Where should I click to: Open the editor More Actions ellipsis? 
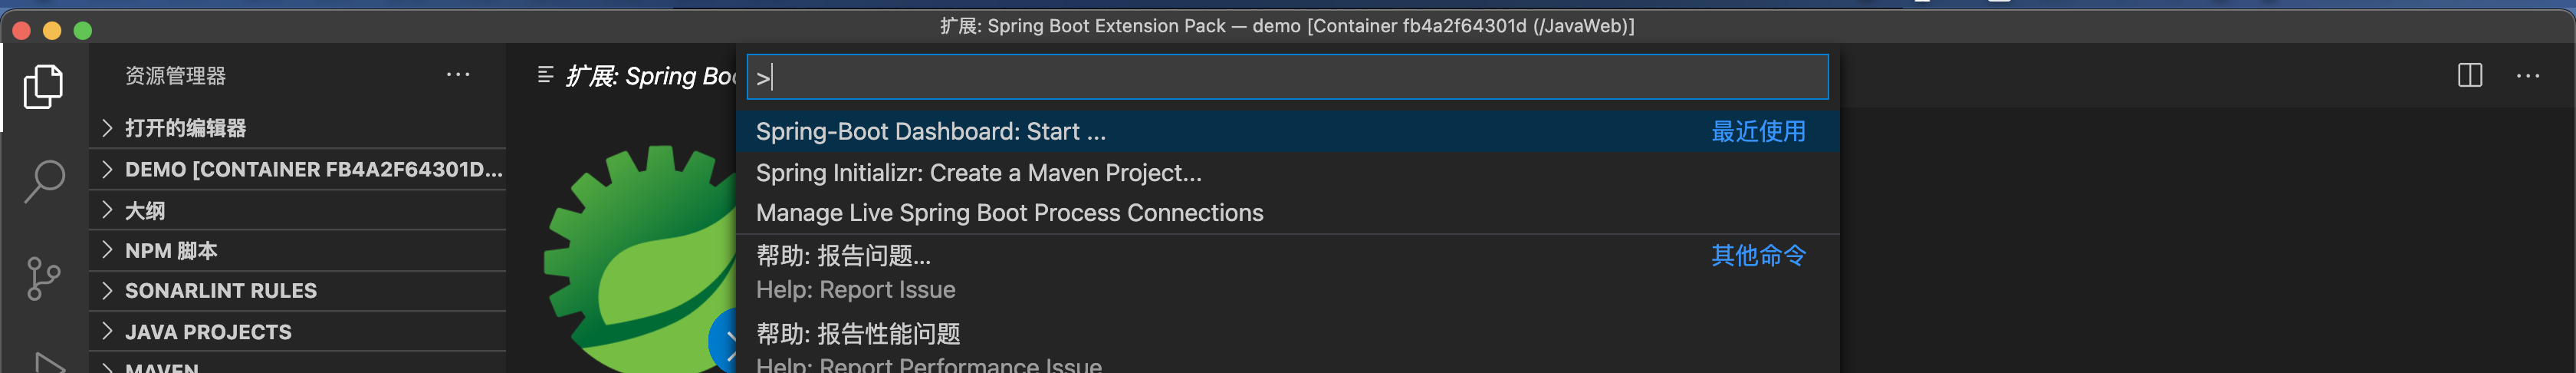(x=2527, y=76)
